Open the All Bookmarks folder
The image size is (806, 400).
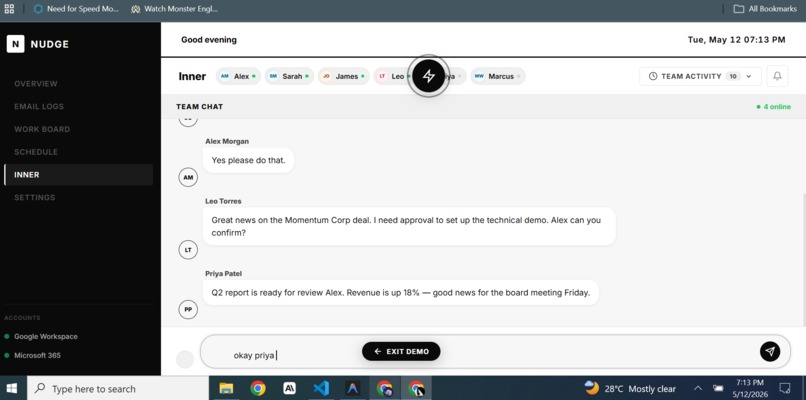pos(765,9)
